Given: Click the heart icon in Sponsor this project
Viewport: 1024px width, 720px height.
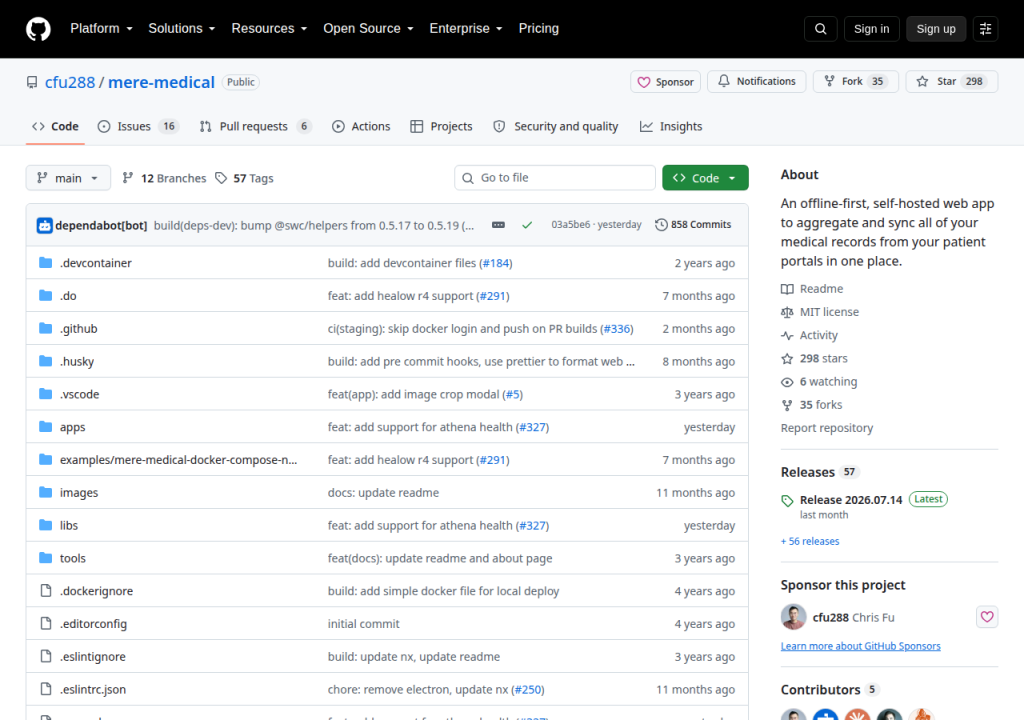Looking at the screenshot, I should coord(987,617).
